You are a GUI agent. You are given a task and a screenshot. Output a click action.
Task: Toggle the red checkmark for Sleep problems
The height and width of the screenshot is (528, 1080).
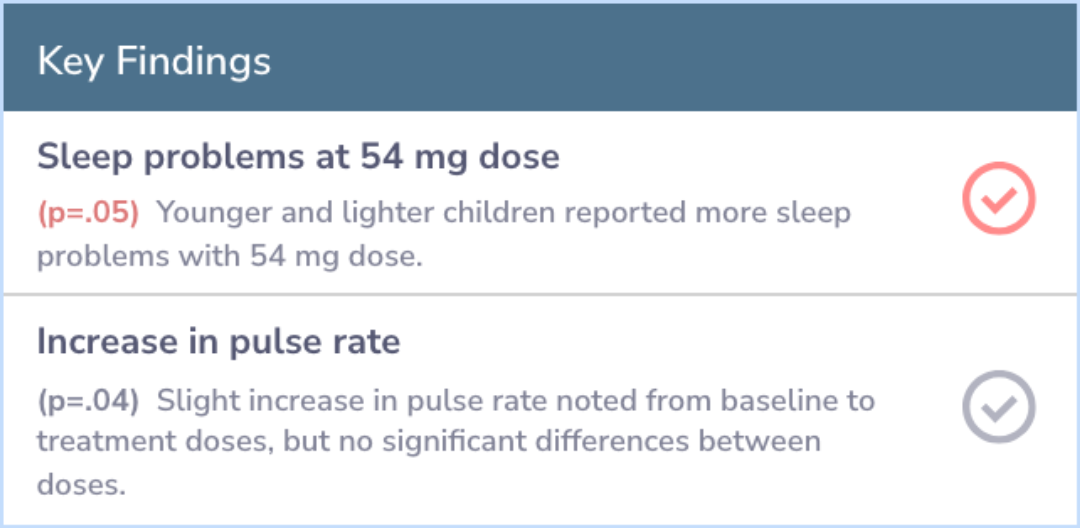(x=998, y=200)
